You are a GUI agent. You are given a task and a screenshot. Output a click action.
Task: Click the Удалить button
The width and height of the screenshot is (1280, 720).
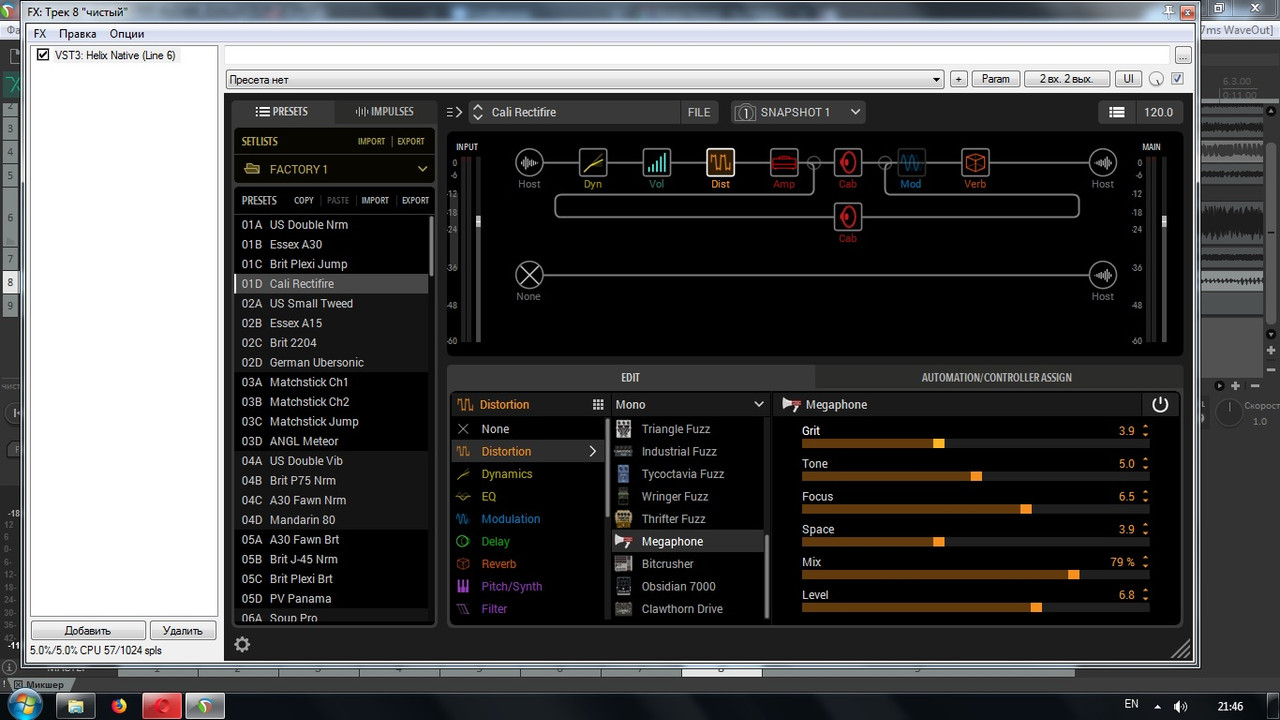183,630
